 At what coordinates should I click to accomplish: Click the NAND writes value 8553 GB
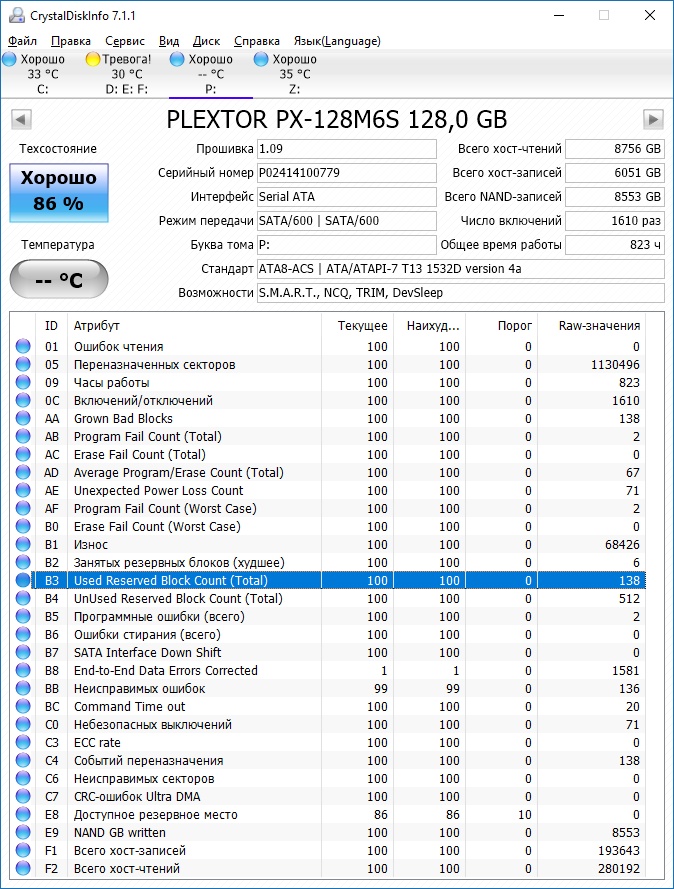click(x=615, y=197)
